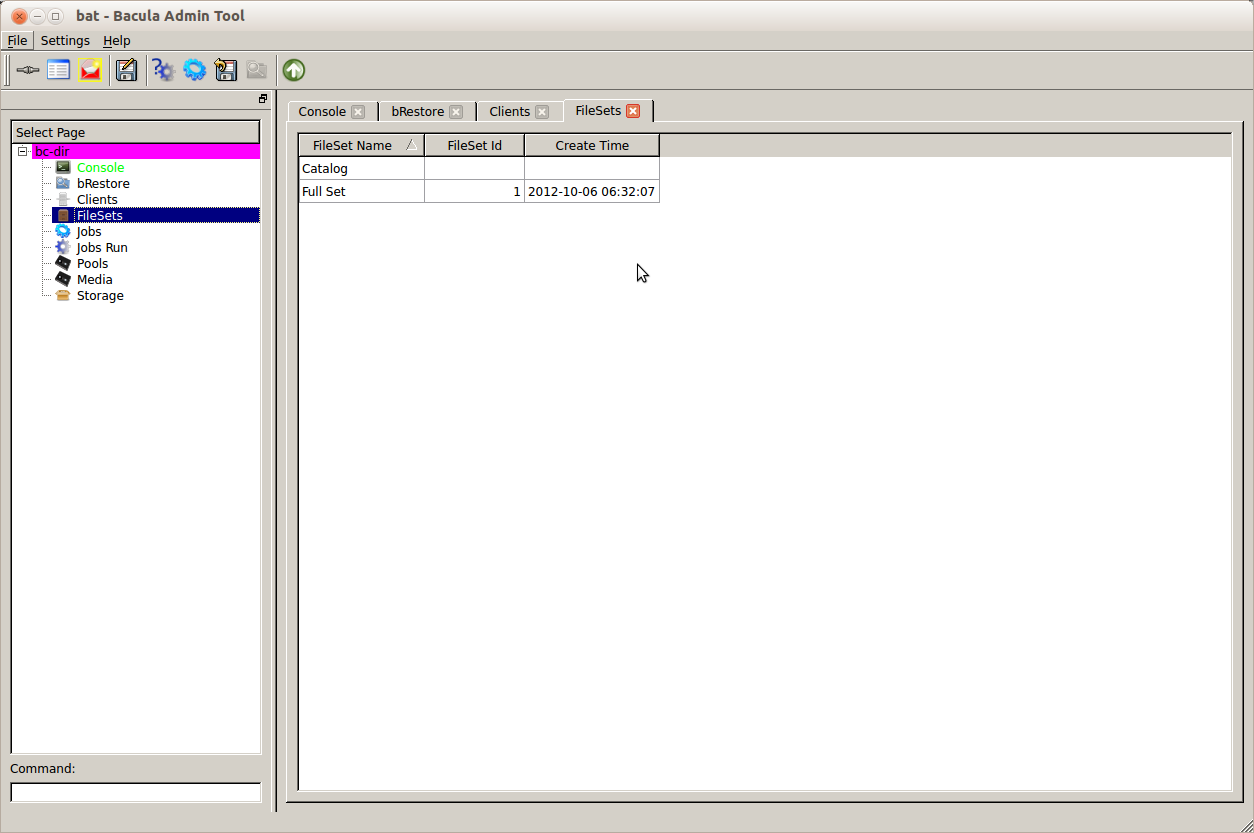Switch to the bRestore tab
This screenshot has width=1254, height=833.
(417, 111)
